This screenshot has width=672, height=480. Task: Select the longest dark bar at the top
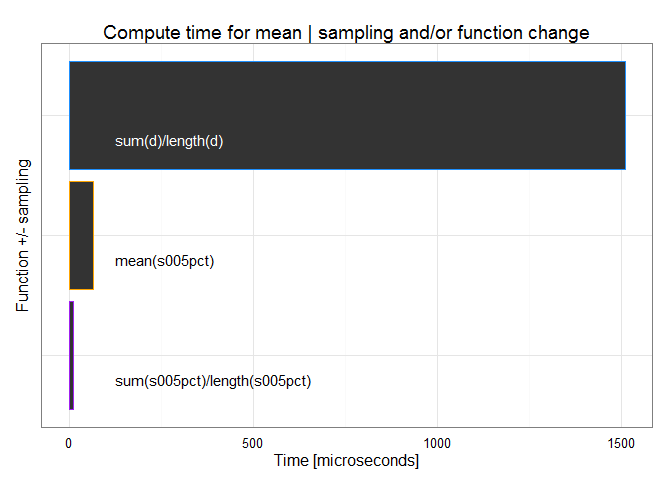coord(346,115)
